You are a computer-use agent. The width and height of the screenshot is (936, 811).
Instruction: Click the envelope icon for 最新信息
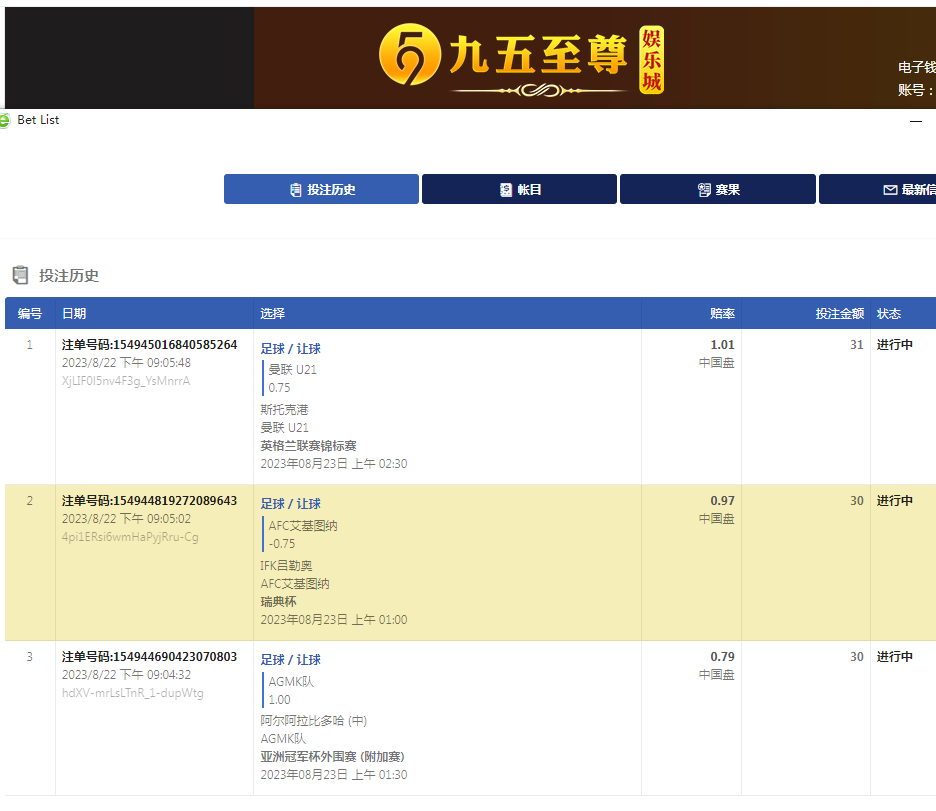pos(890,190)
